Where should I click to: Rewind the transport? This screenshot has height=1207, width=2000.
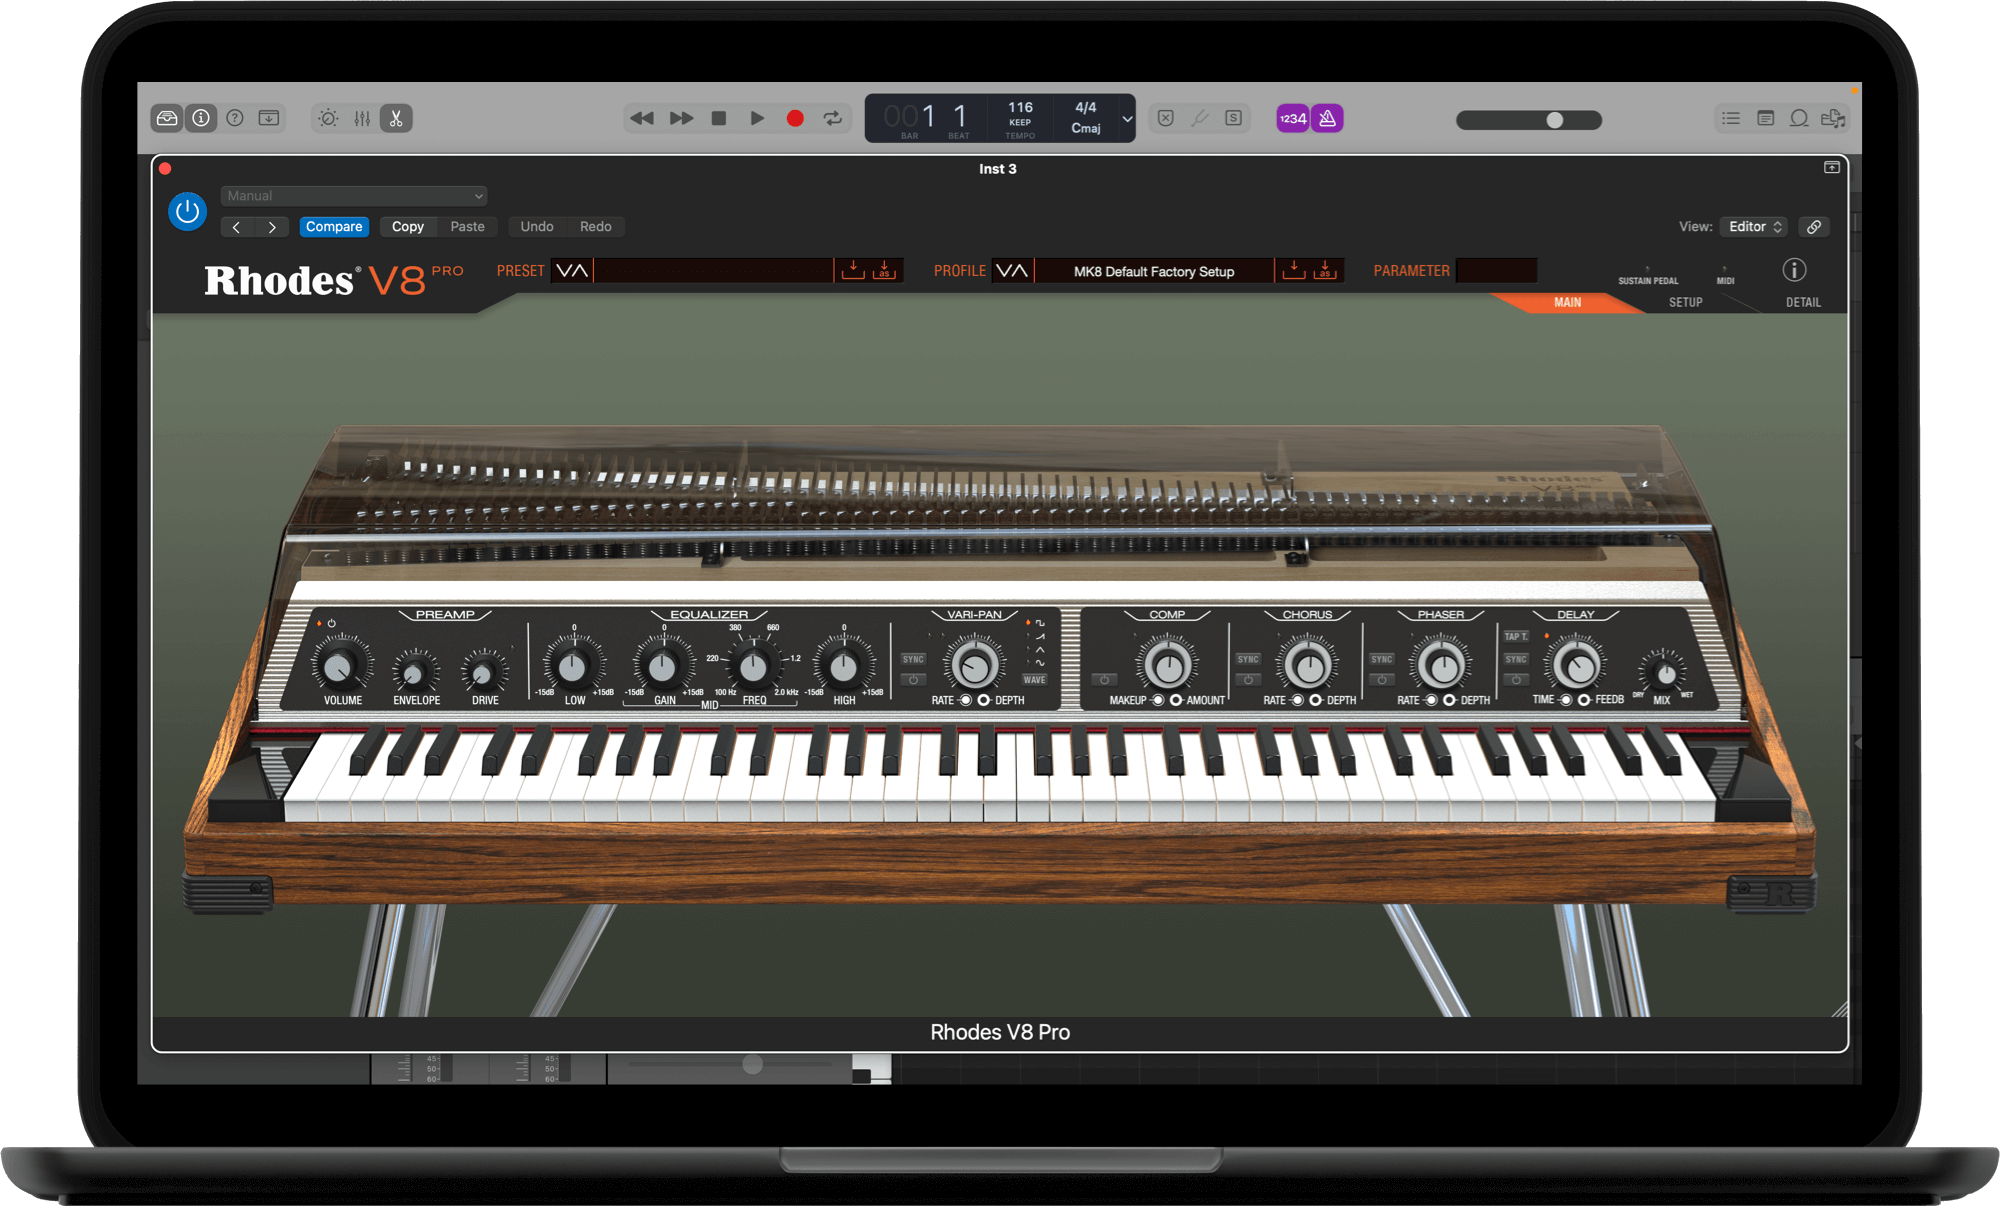pos(642,118)
